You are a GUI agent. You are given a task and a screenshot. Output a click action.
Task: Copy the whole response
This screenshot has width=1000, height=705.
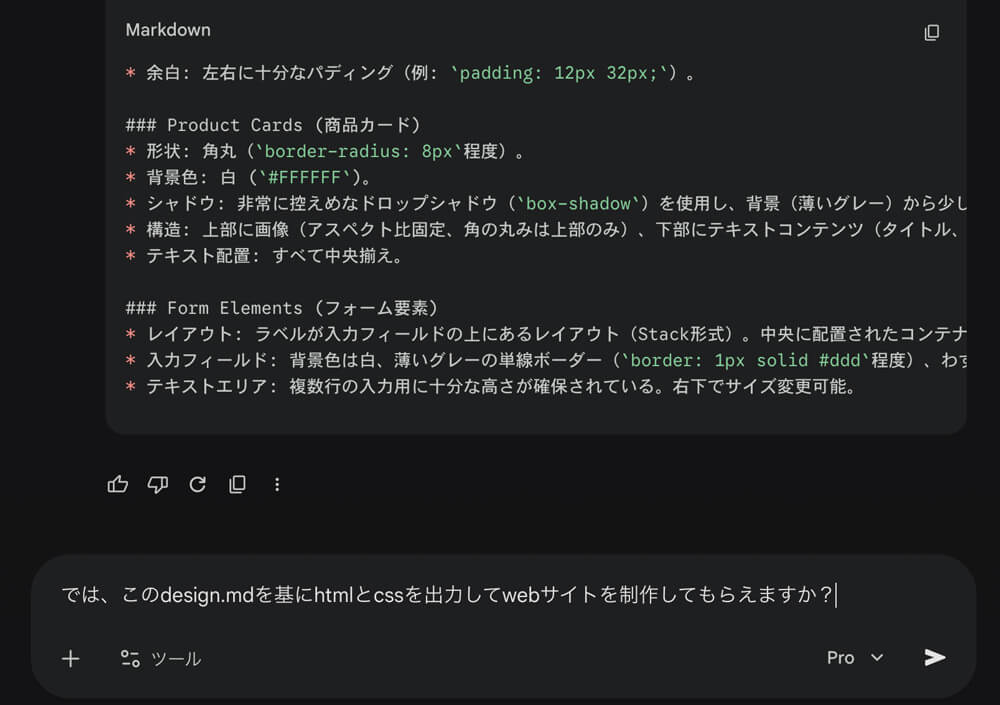[x=237, y=485]
